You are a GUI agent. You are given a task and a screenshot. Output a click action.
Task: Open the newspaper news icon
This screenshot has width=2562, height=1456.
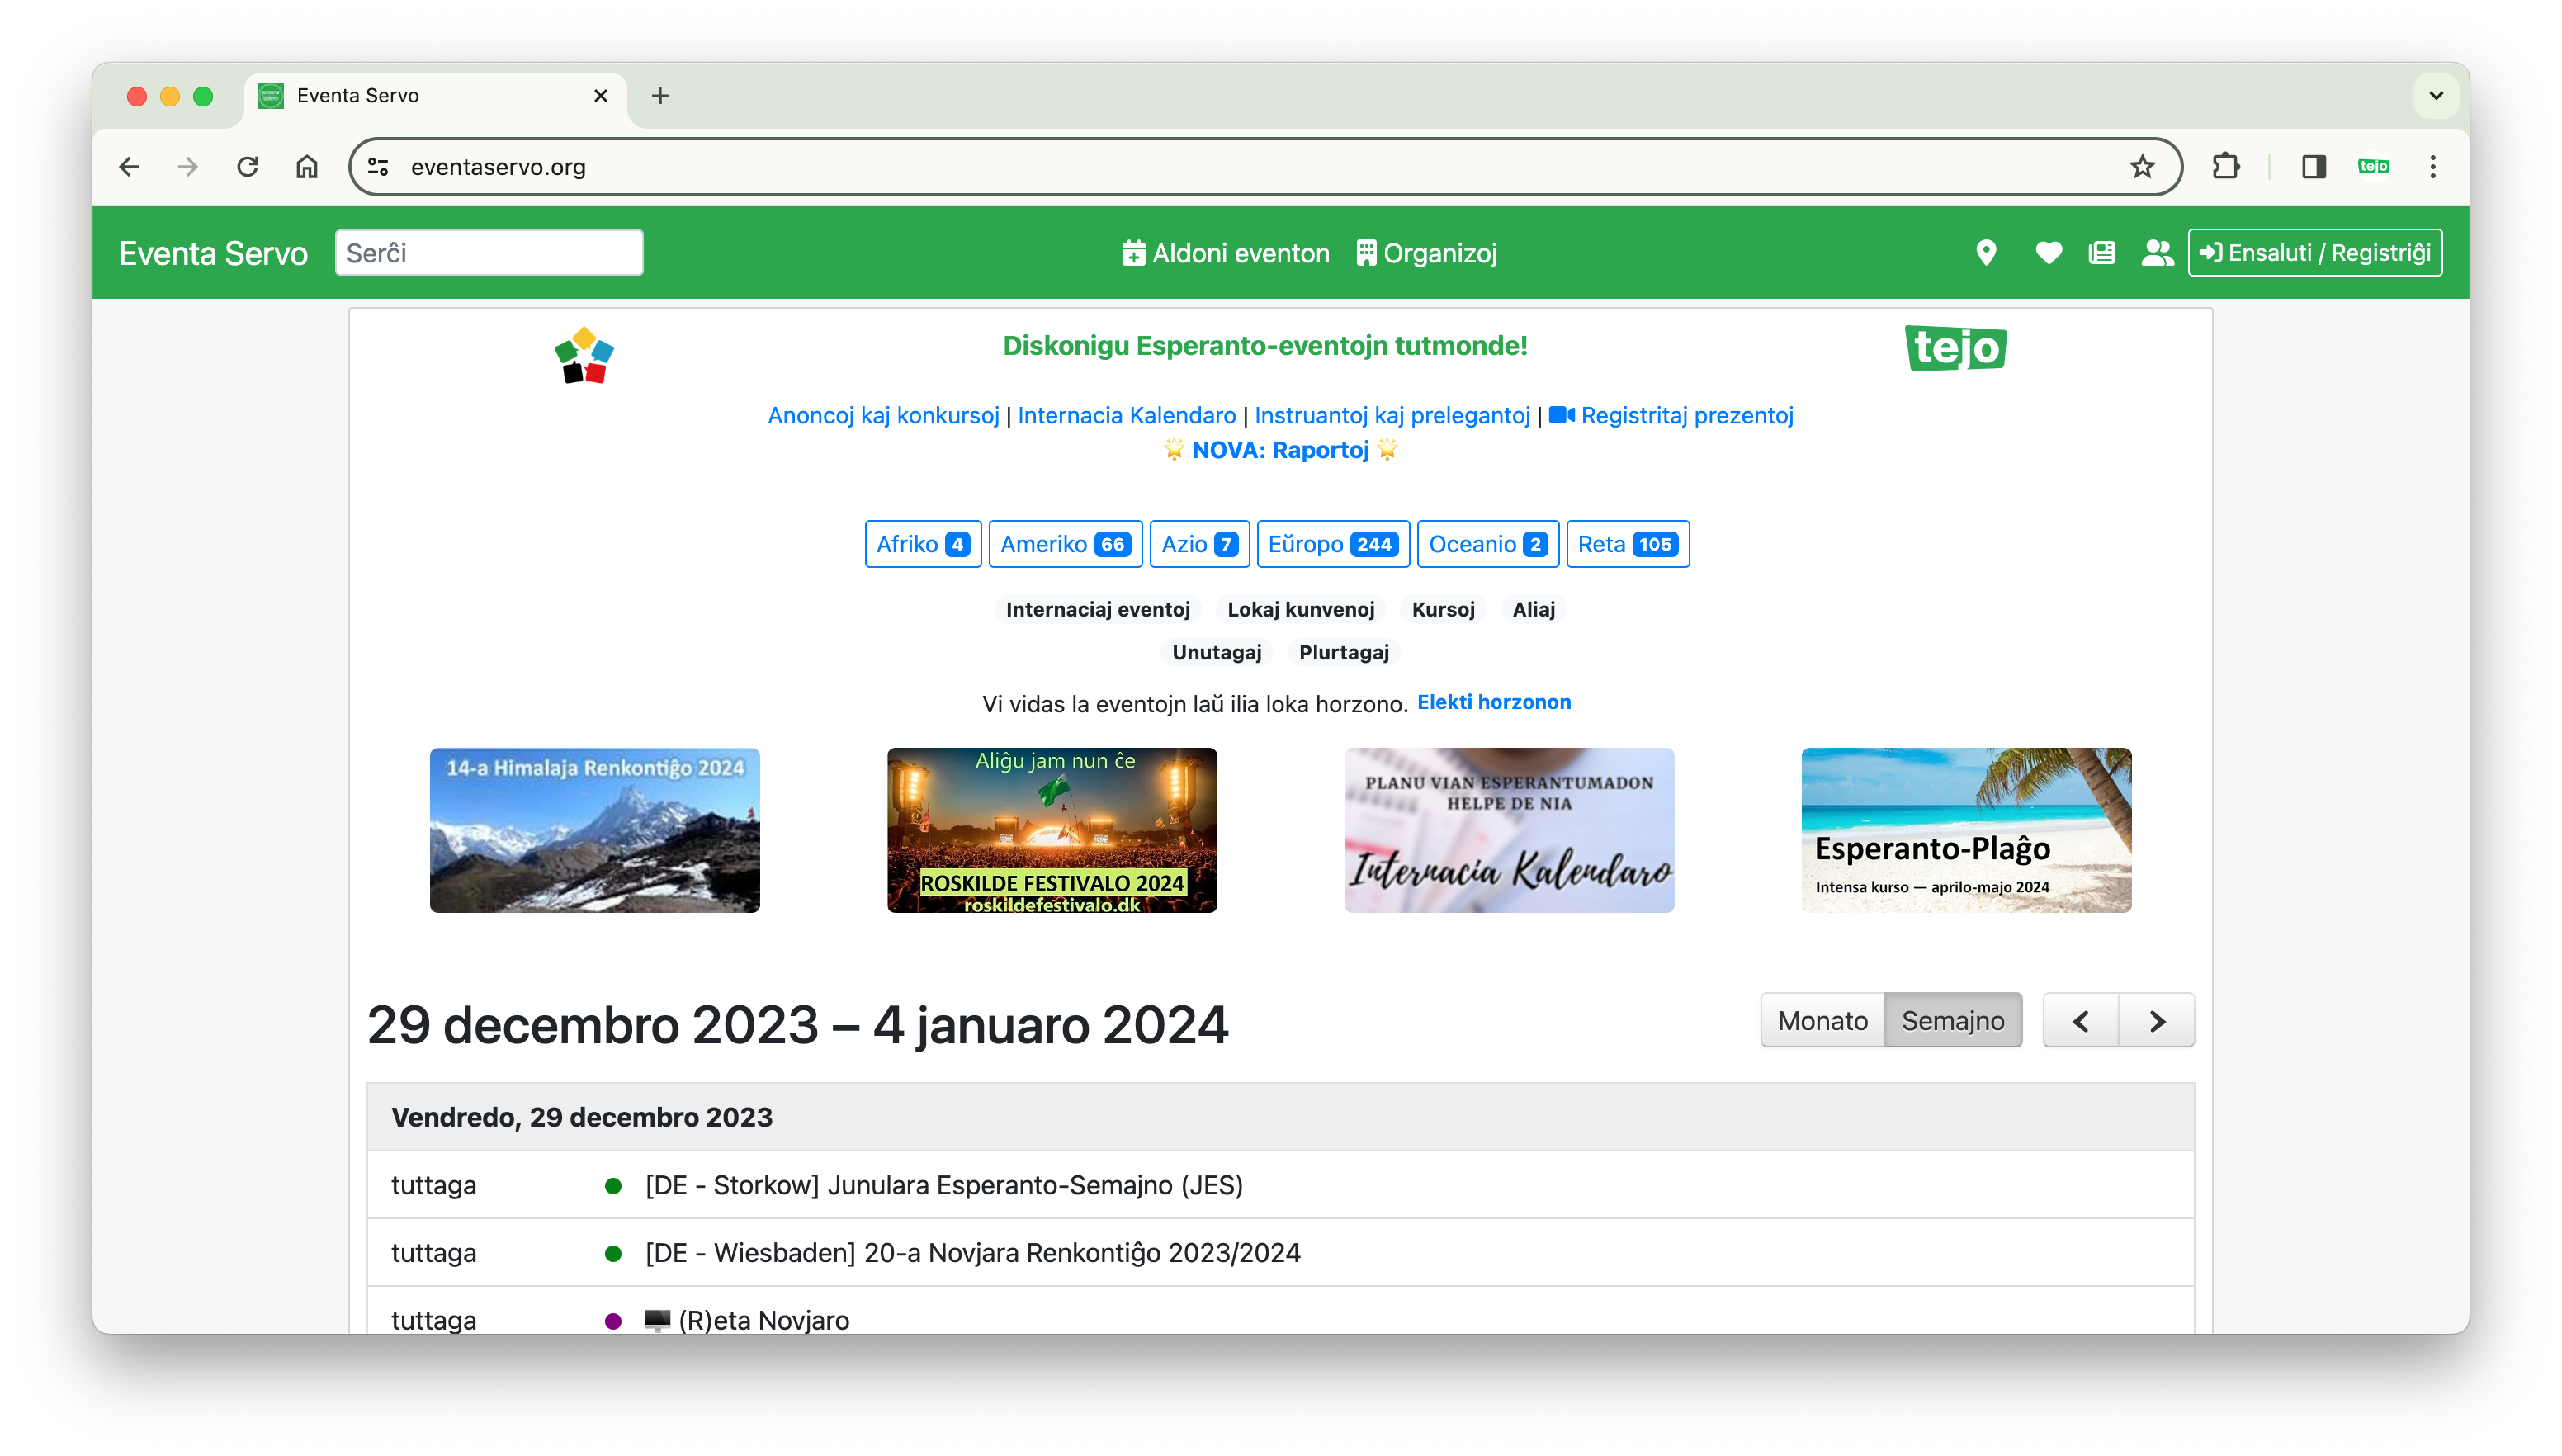pyautogui.click(x=2102, y=253)
